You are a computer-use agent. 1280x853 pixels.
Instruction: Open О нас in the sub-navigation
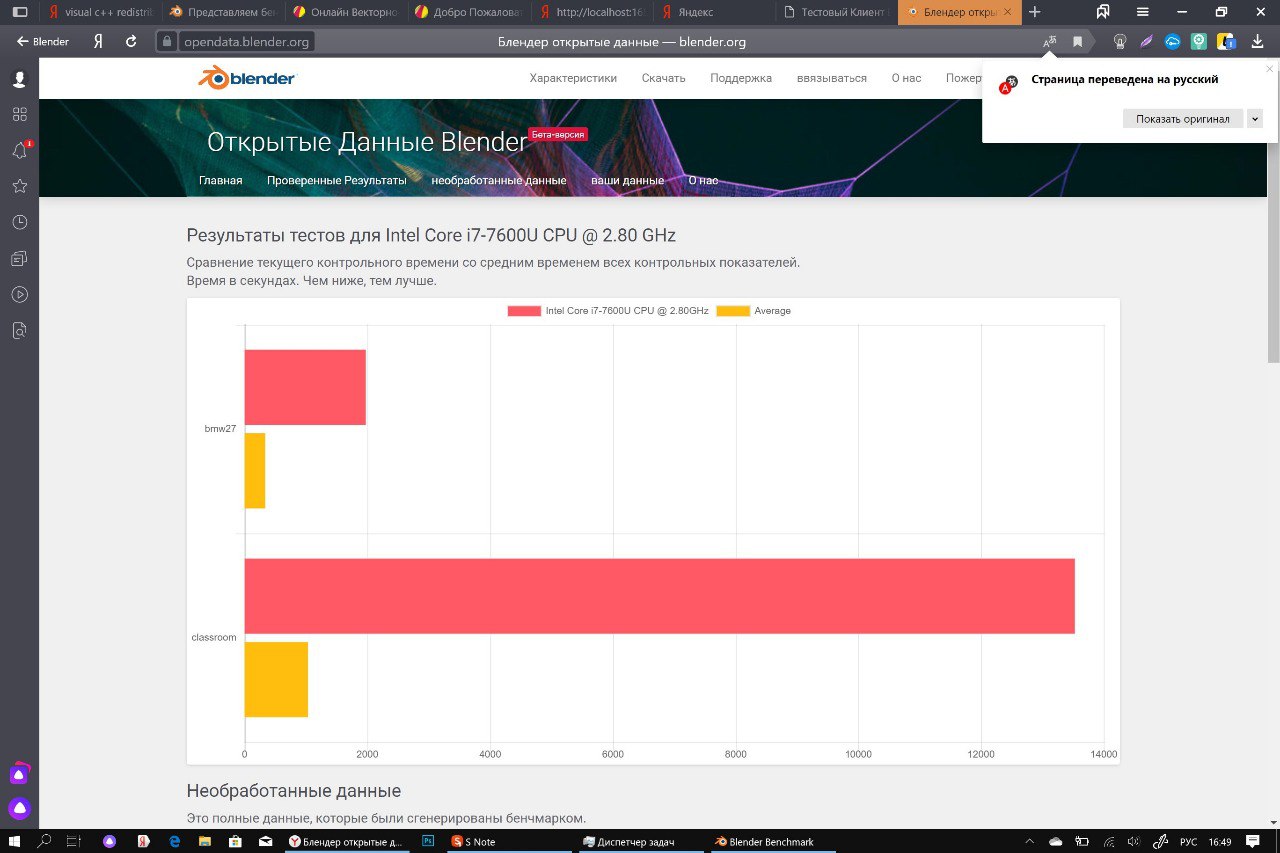(703, 181)
